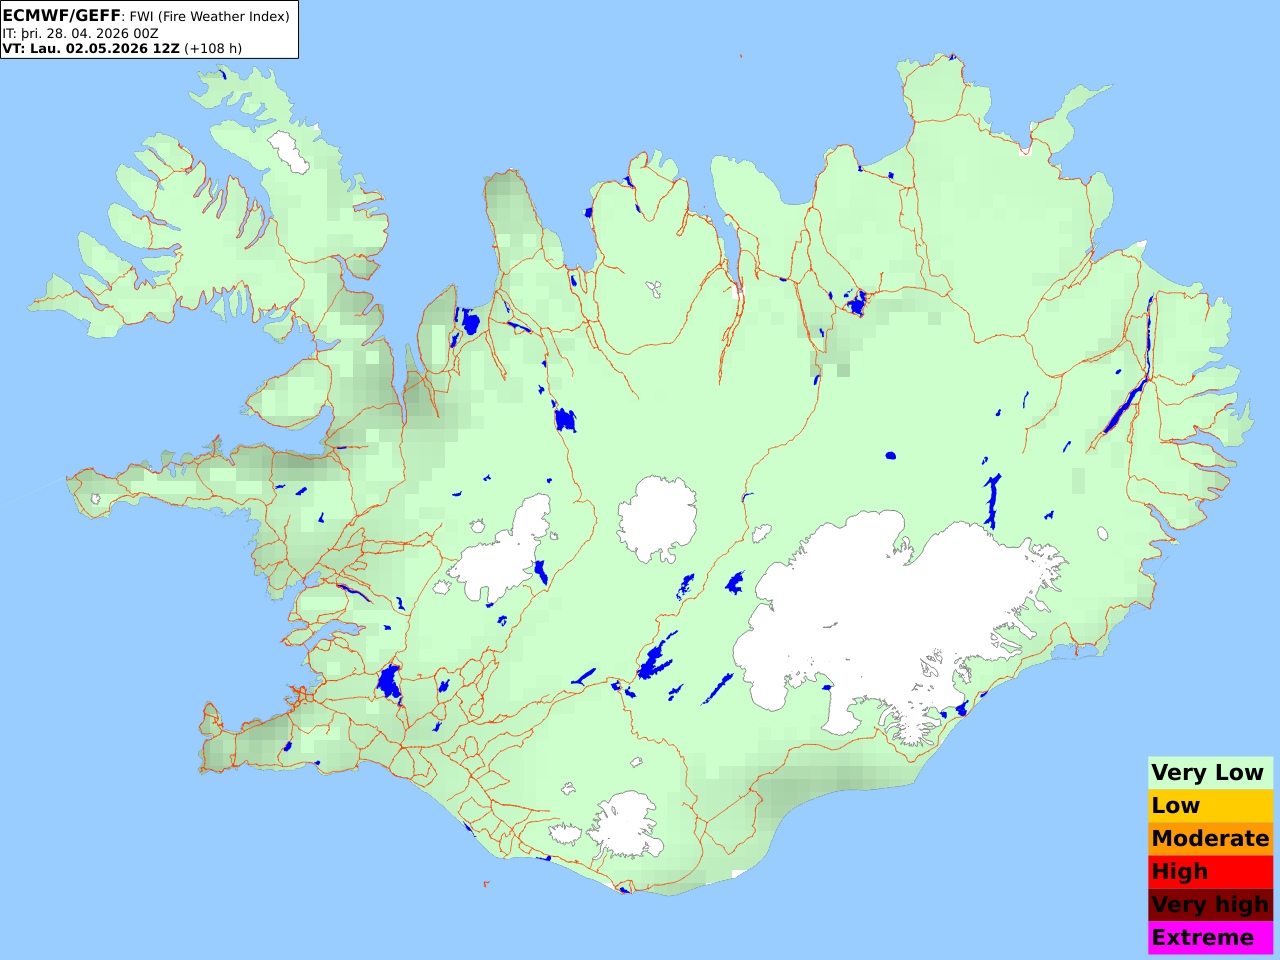Click the white Drangajökull glacier in the Westfjords

pyautogui.click(x=289, y=152)
